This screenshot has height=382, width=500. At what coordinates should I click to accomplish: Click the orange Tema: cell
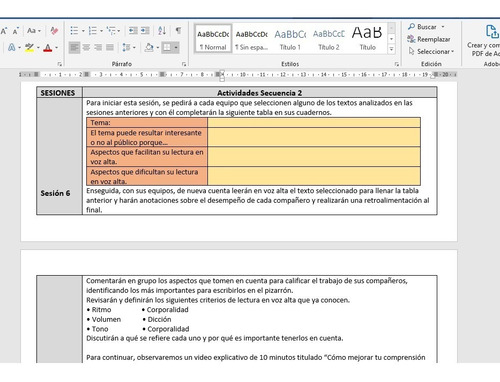[147, 122]
